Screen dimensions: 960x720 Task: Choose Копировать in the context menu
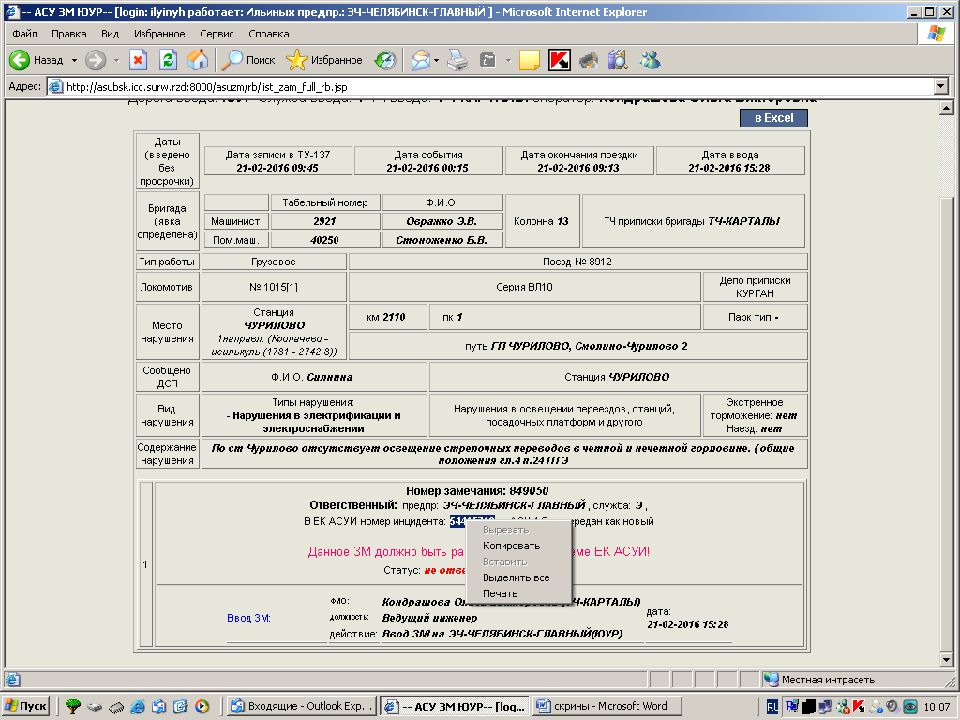pos(518,546)
